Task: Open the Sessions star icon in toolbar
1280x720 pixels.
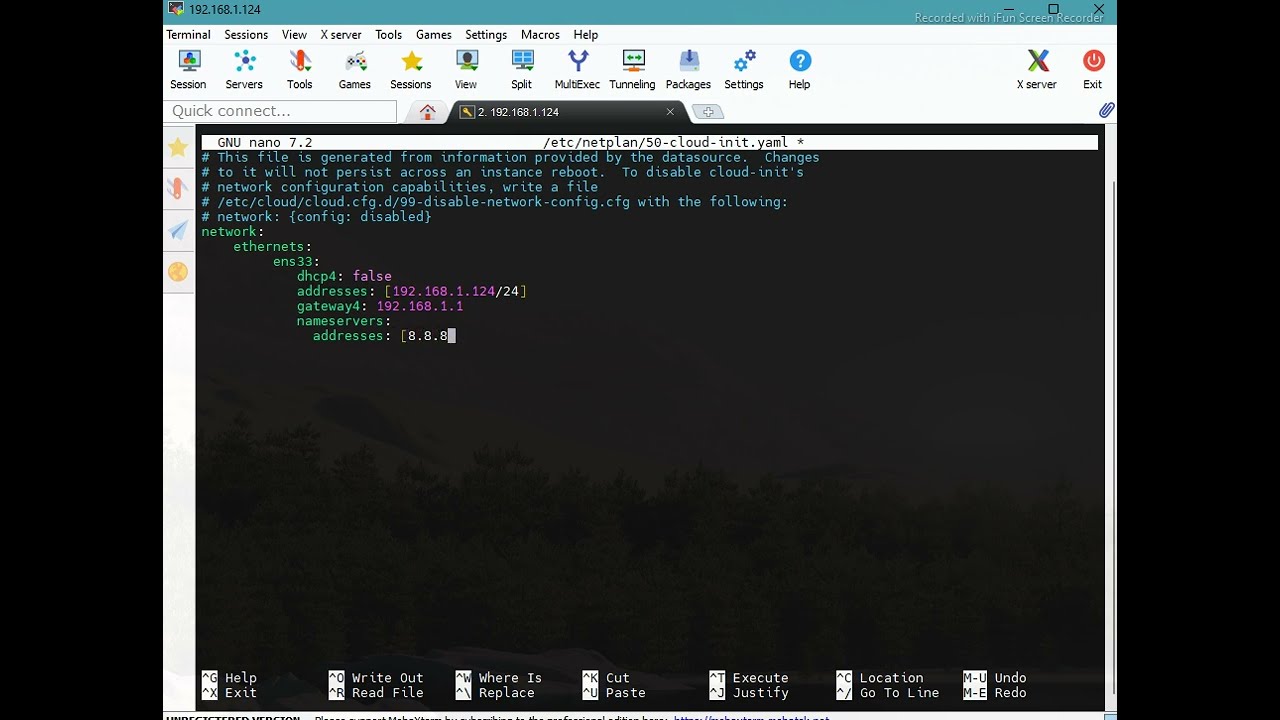Action: (411, 70)
